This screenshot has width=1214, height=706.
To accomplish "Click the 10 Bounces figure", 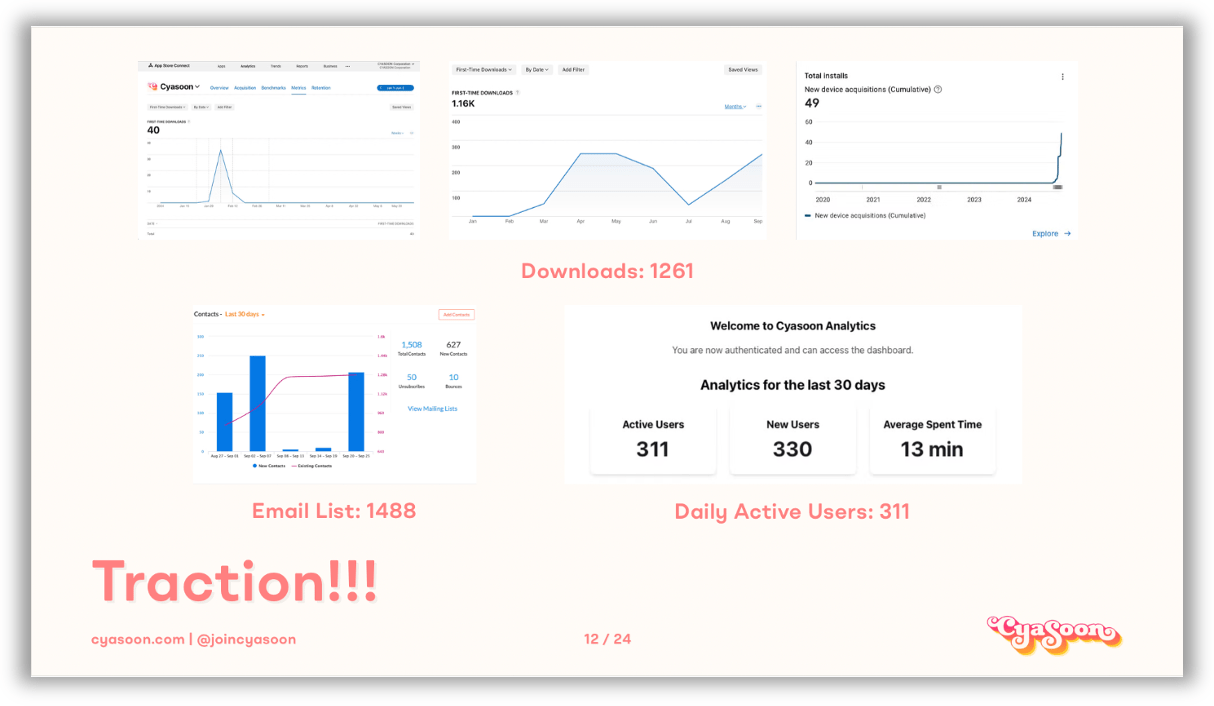I will click(453, 377).
